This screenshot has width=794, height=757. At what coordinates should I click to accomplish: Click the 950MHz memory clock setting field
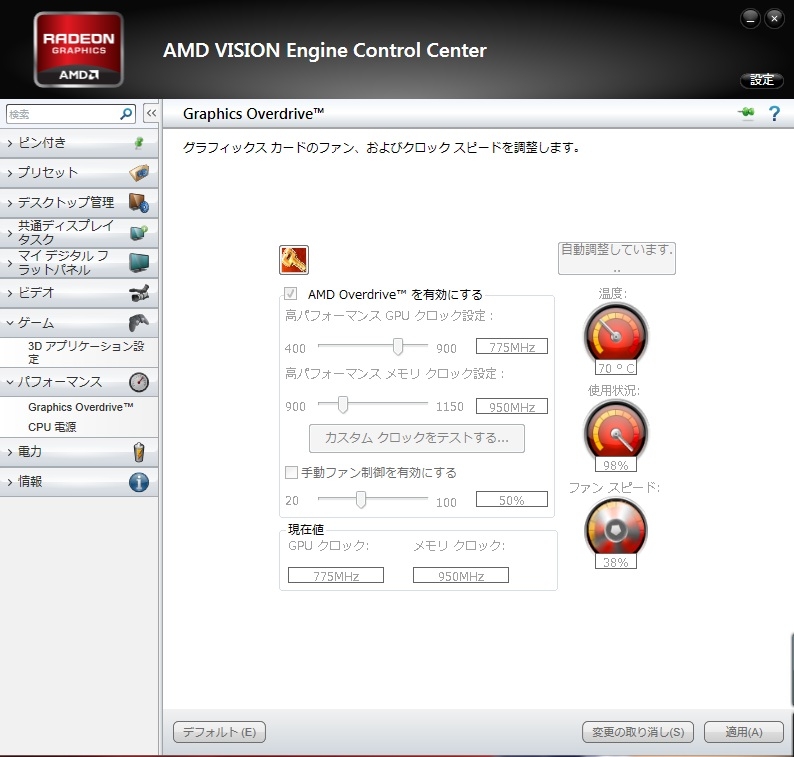(511, 406)
